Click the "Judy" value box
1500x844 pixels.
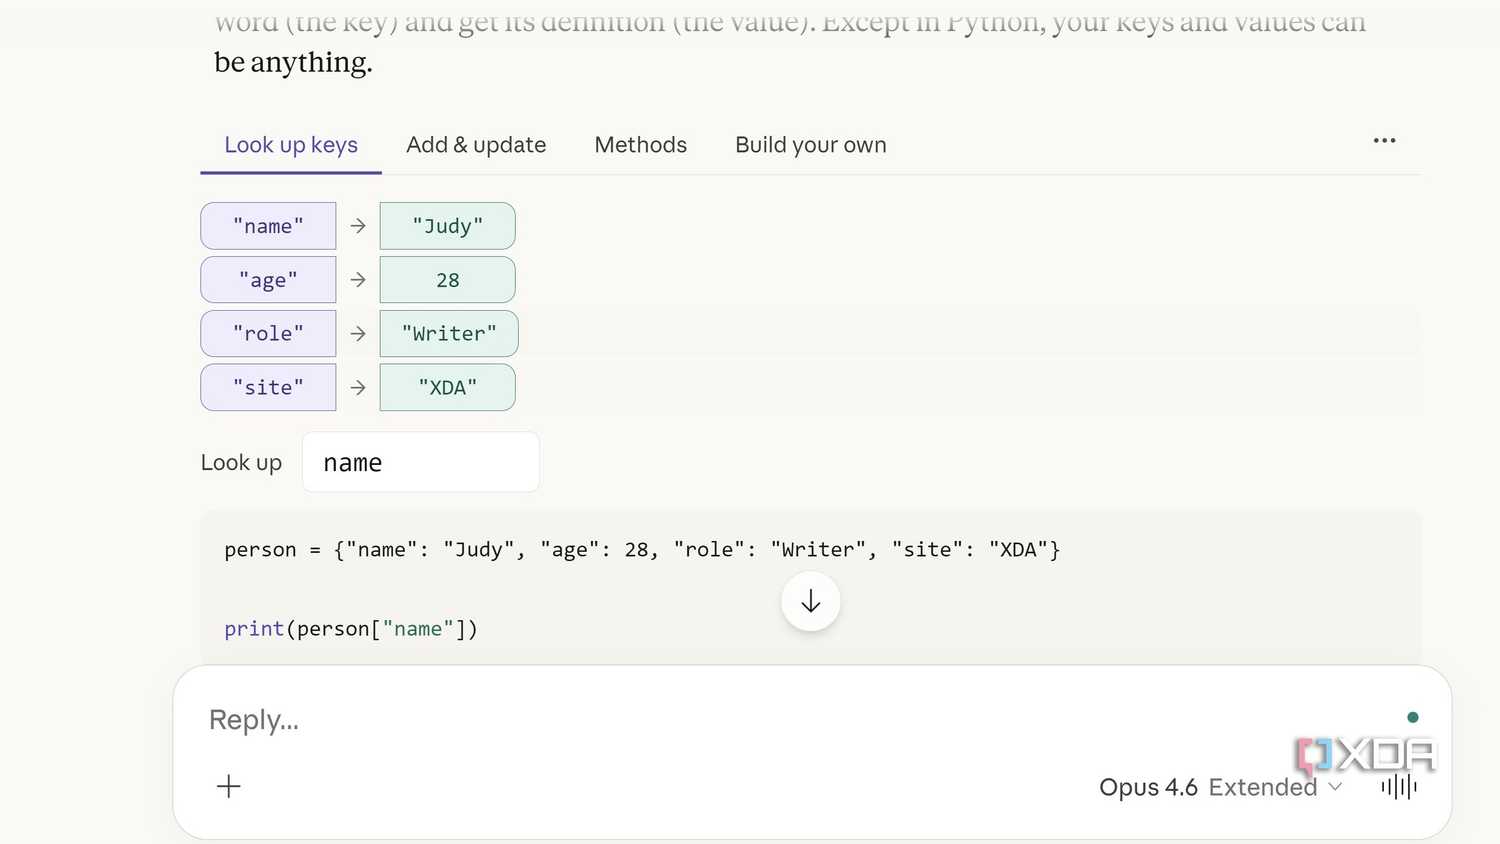448,226
